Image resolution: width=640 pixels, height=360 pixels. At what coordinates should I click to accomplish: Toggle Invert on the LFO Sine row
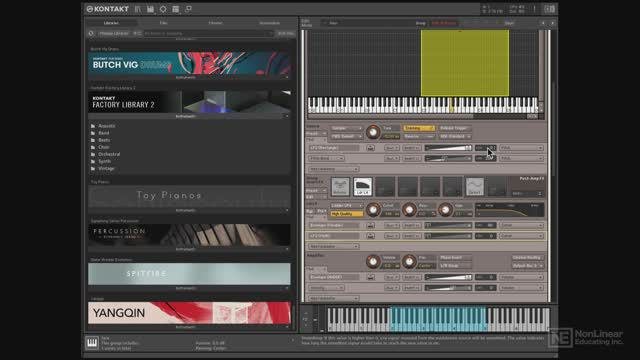[411, 148]
